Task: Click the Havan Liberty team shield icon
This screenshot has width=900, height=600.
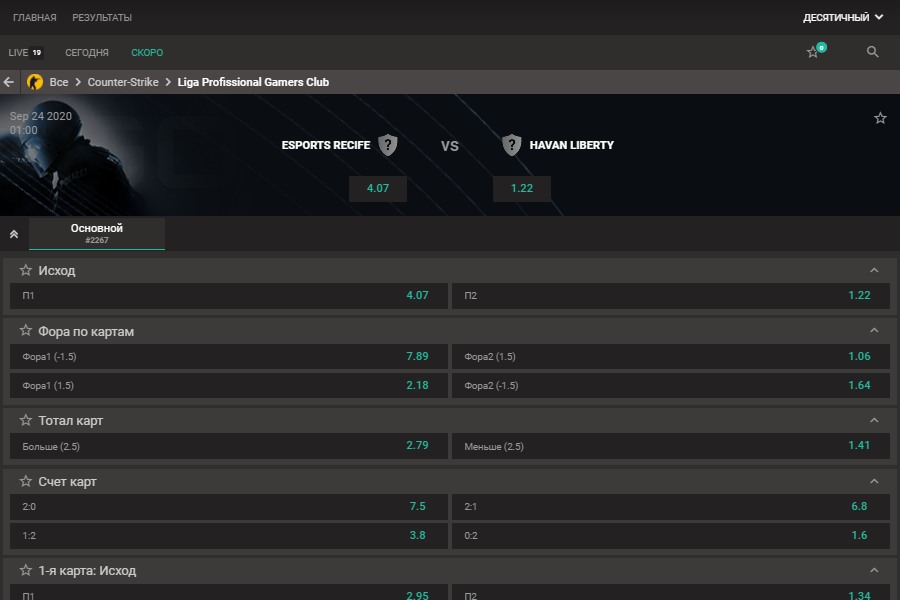Action: point(512,145)
